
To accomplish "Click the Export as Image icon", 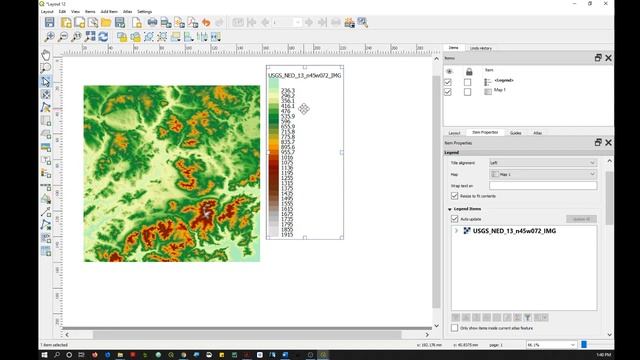I will click(x=166, y=22).
